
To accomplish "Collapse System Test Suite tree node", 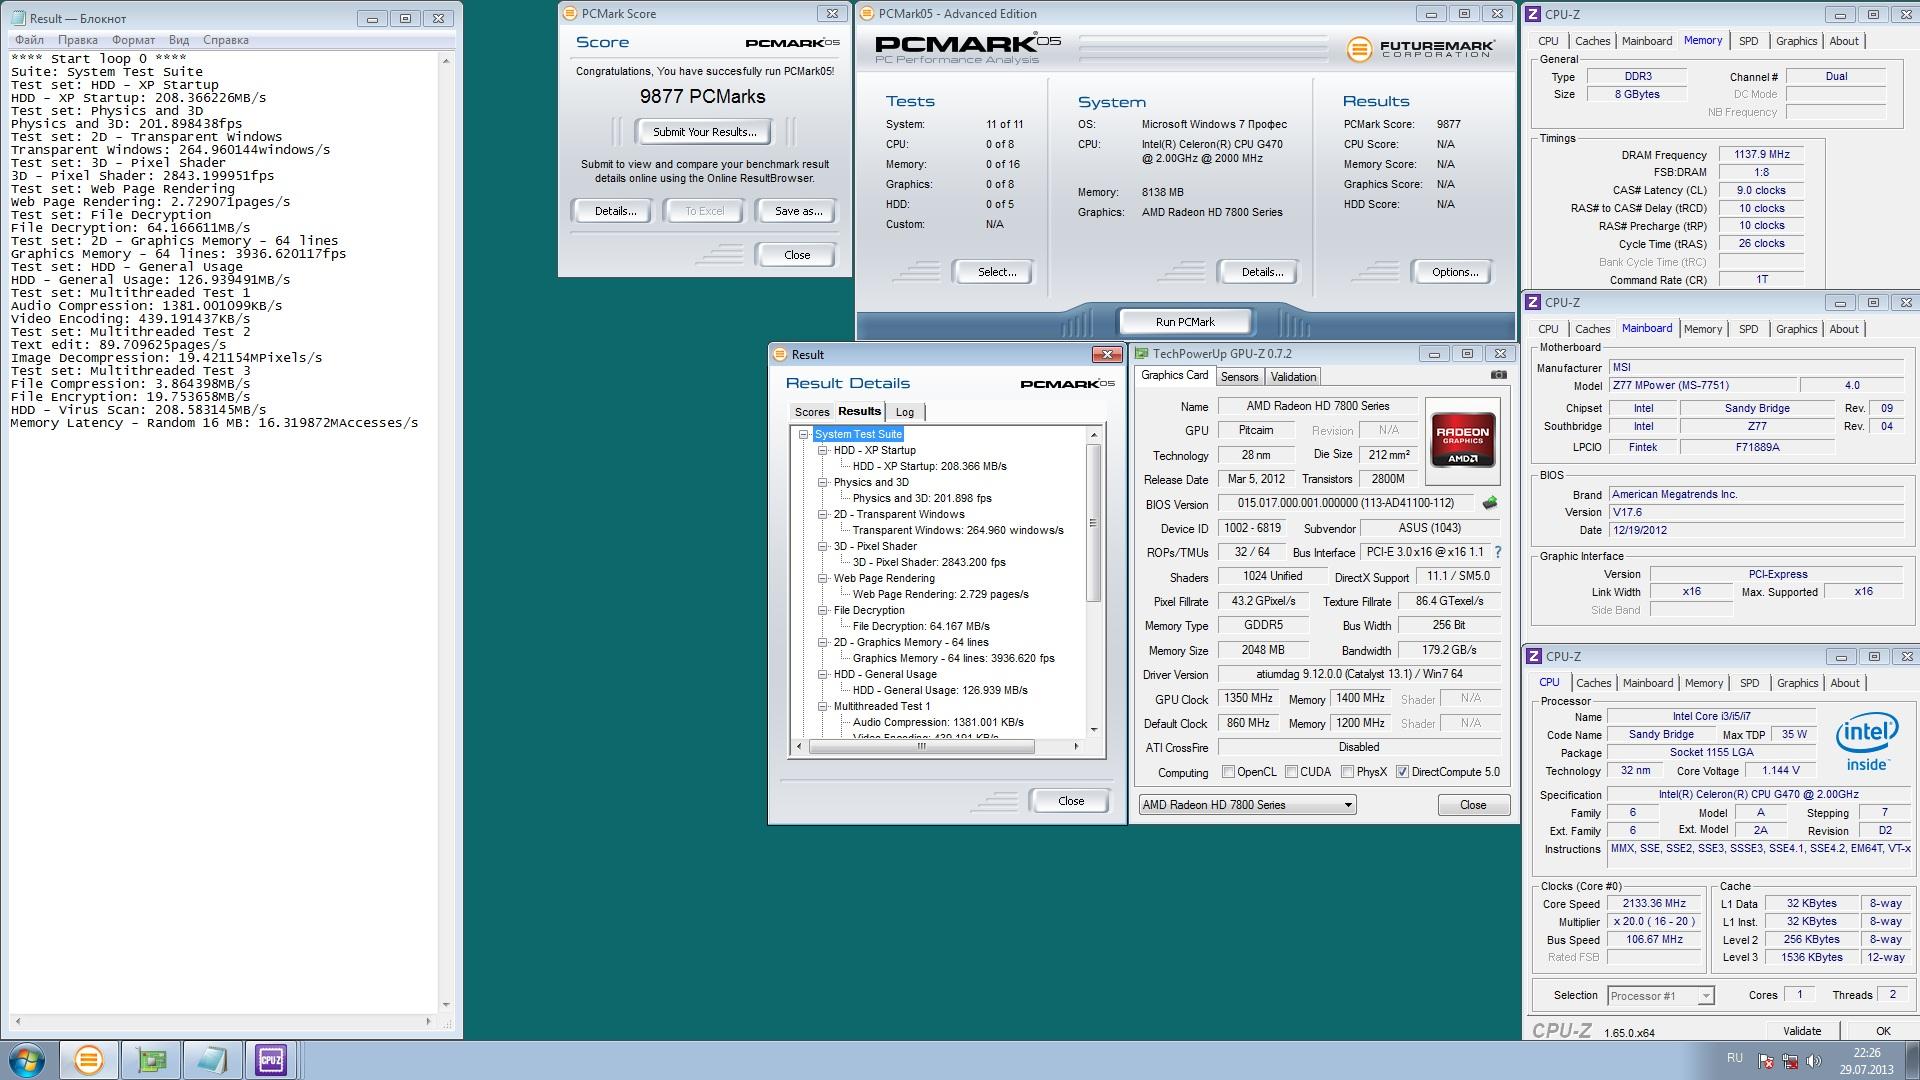I will pyautogui.click(x=803, y=434).
